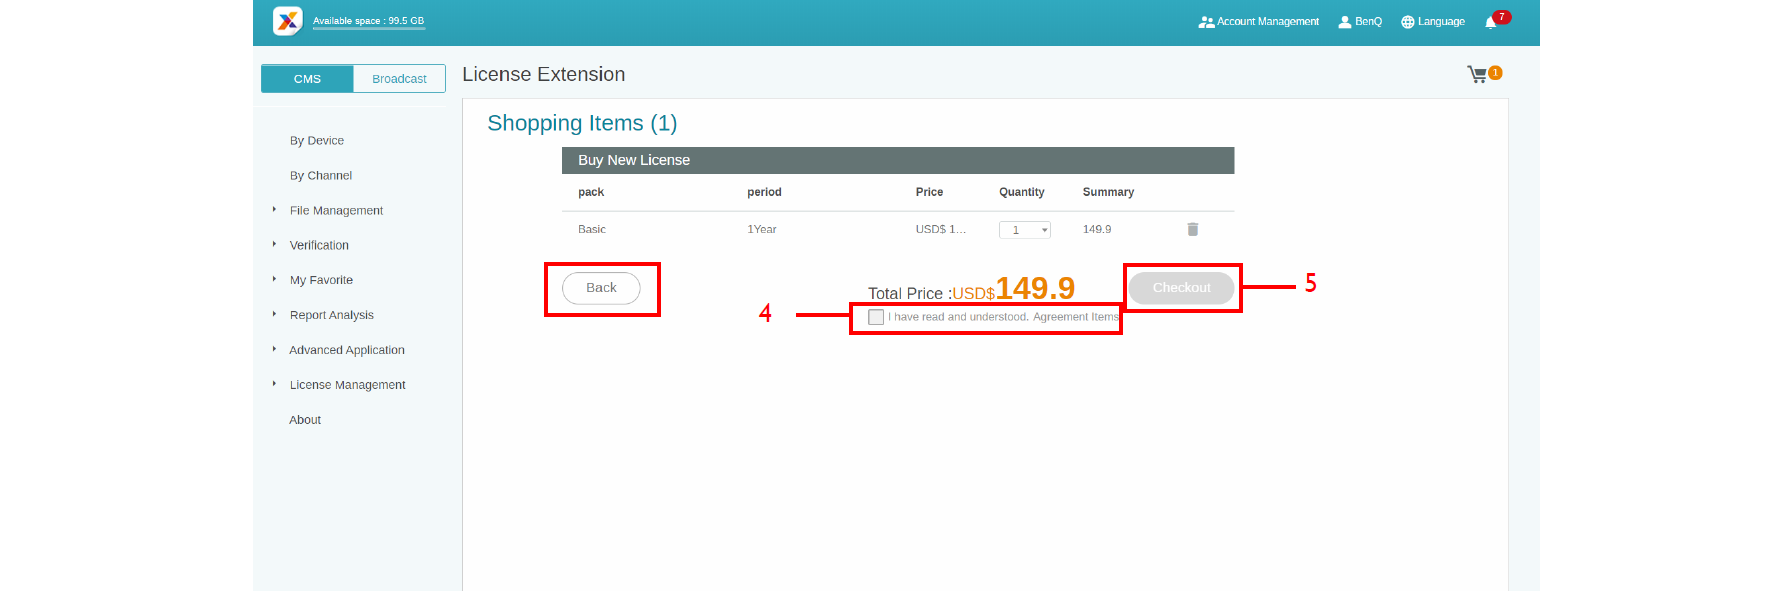Delete the Basic license with trash icon
The image size is (1770, 593).
(1192, 229)
